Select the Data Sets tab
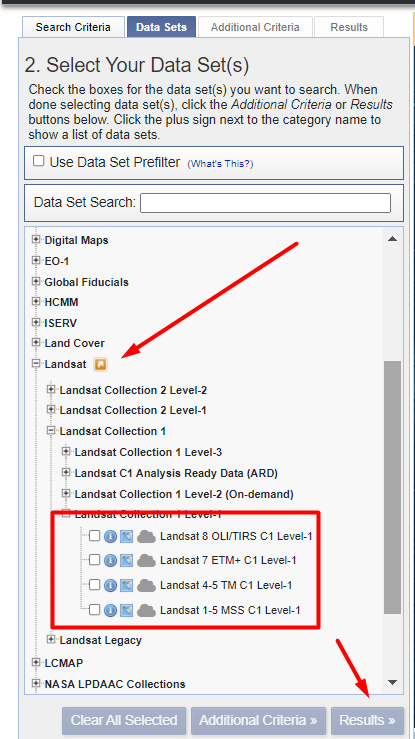The image size is (415, 739). coord(162,27)
